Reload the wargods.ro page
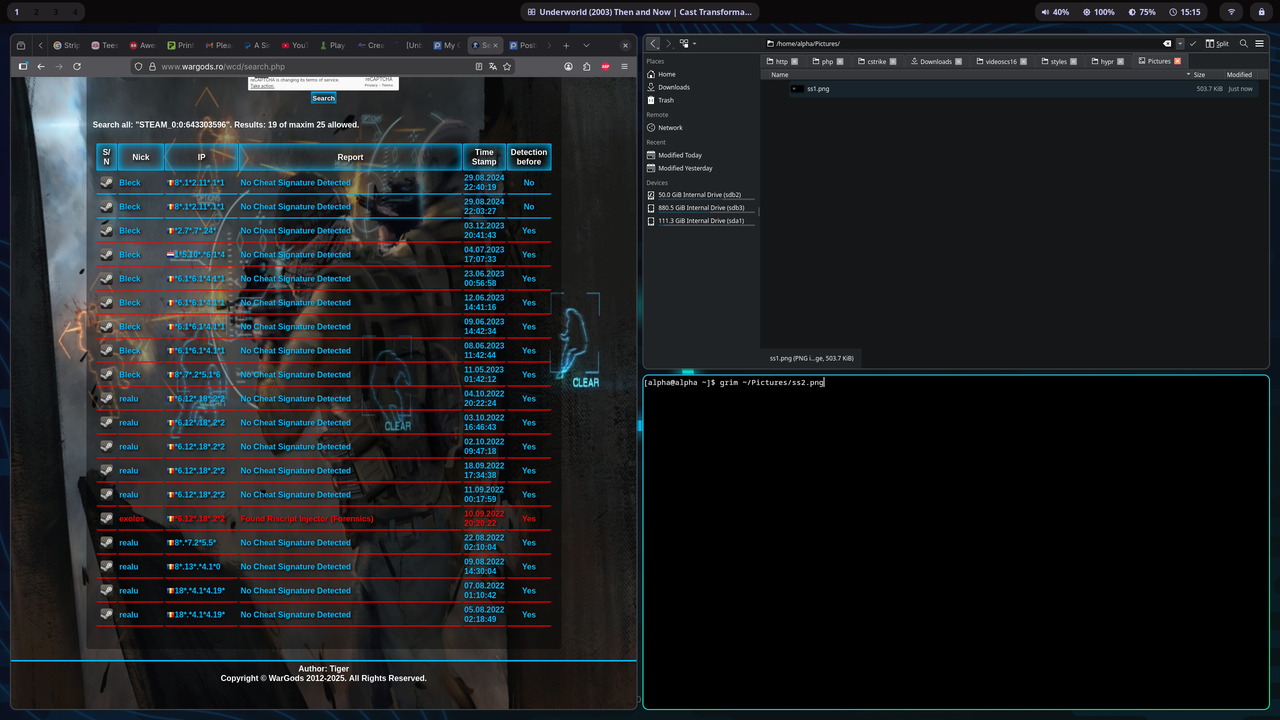 coord(76,66)
